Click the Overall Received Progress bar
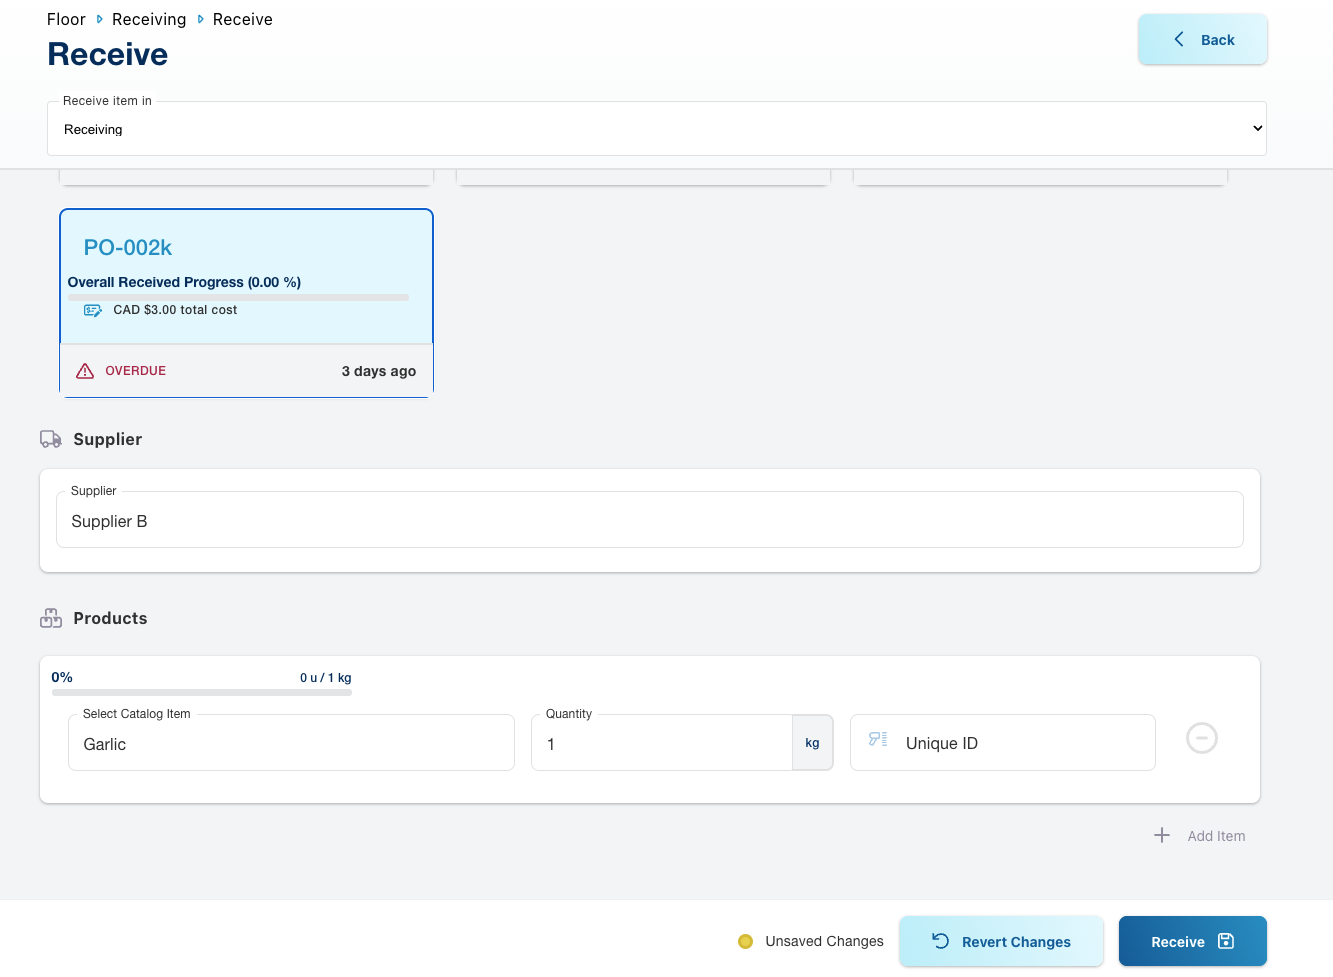Viewport: 1333px width, 977px height. pyautogui.click(x=238, y=297)
